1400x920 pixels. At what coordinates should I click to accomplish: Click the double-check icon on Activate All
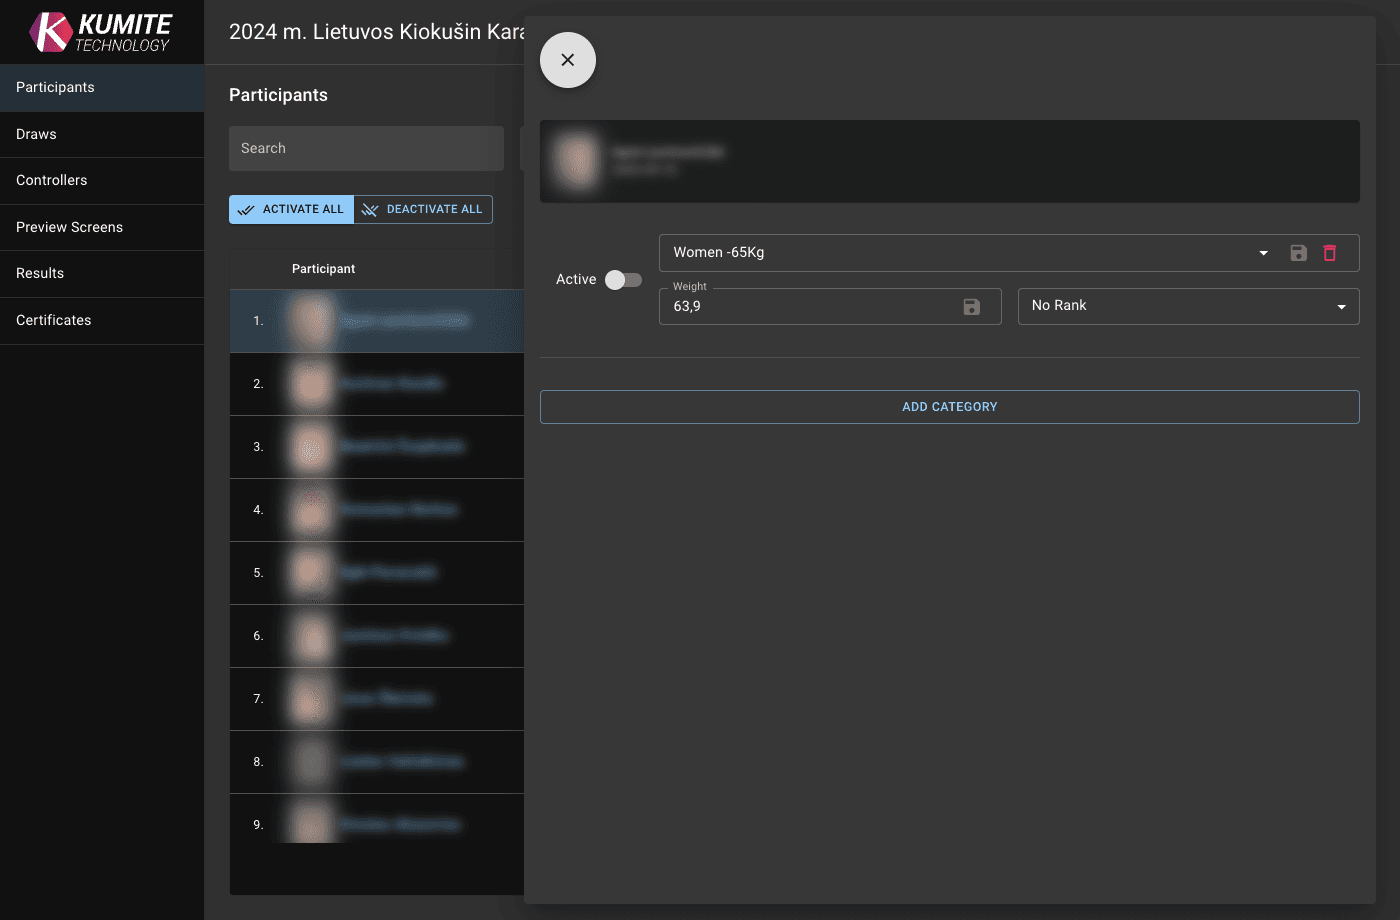[x=246, y=210]
